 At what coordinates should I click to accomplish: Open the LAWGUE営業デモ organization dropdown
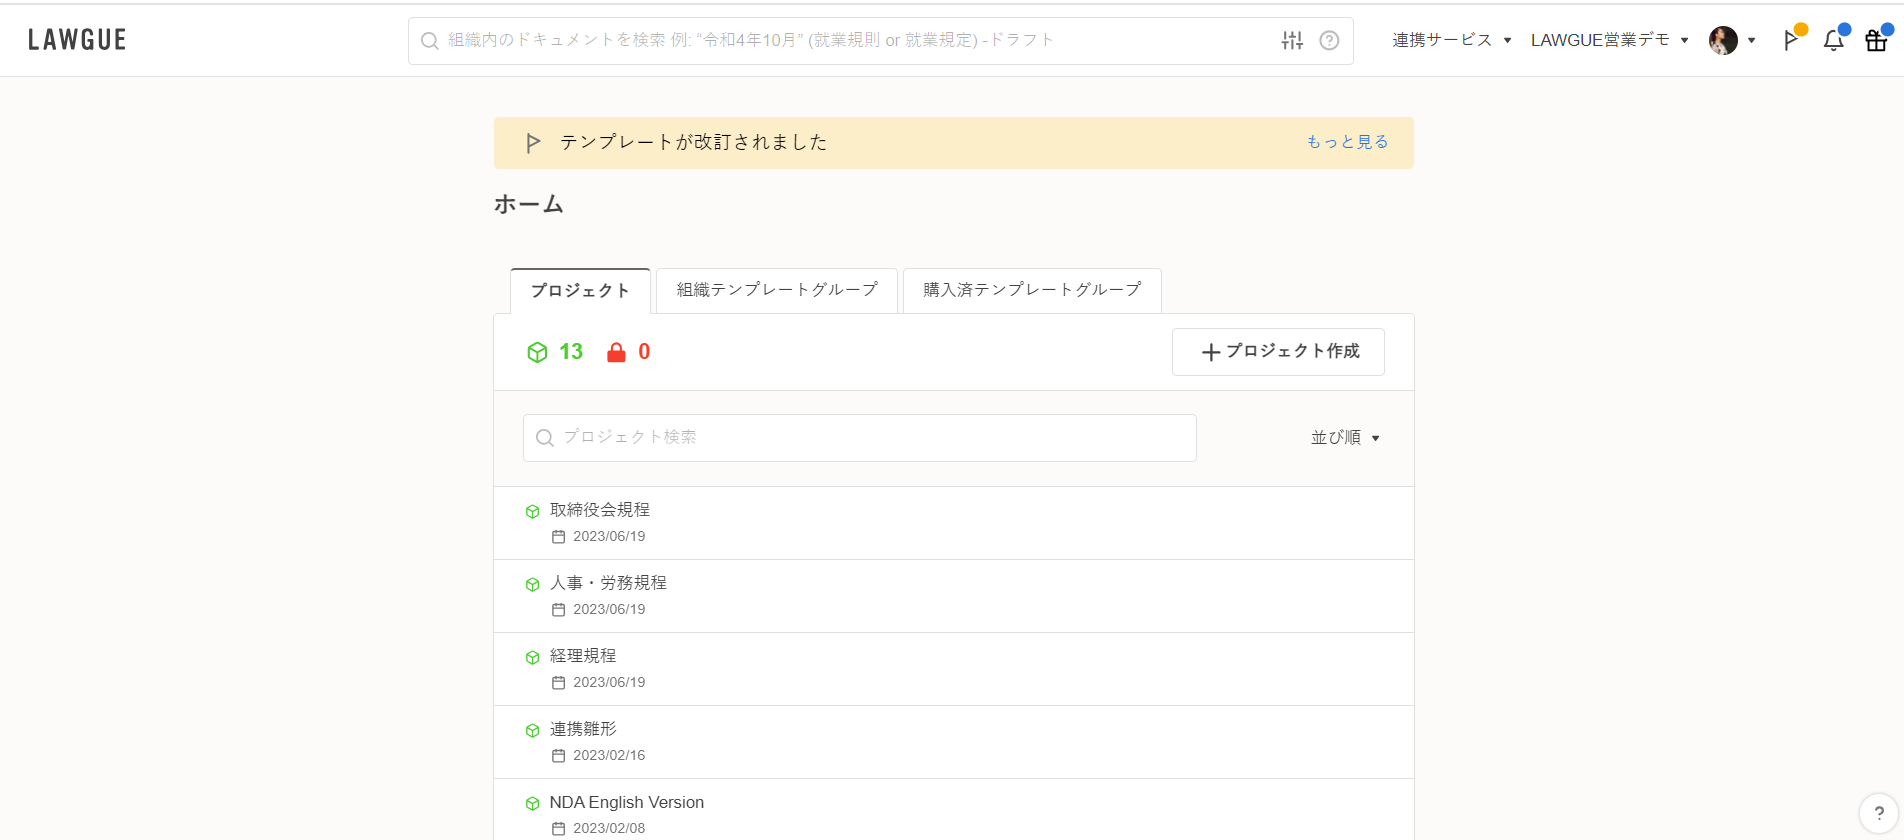[x=1609, y=40]
